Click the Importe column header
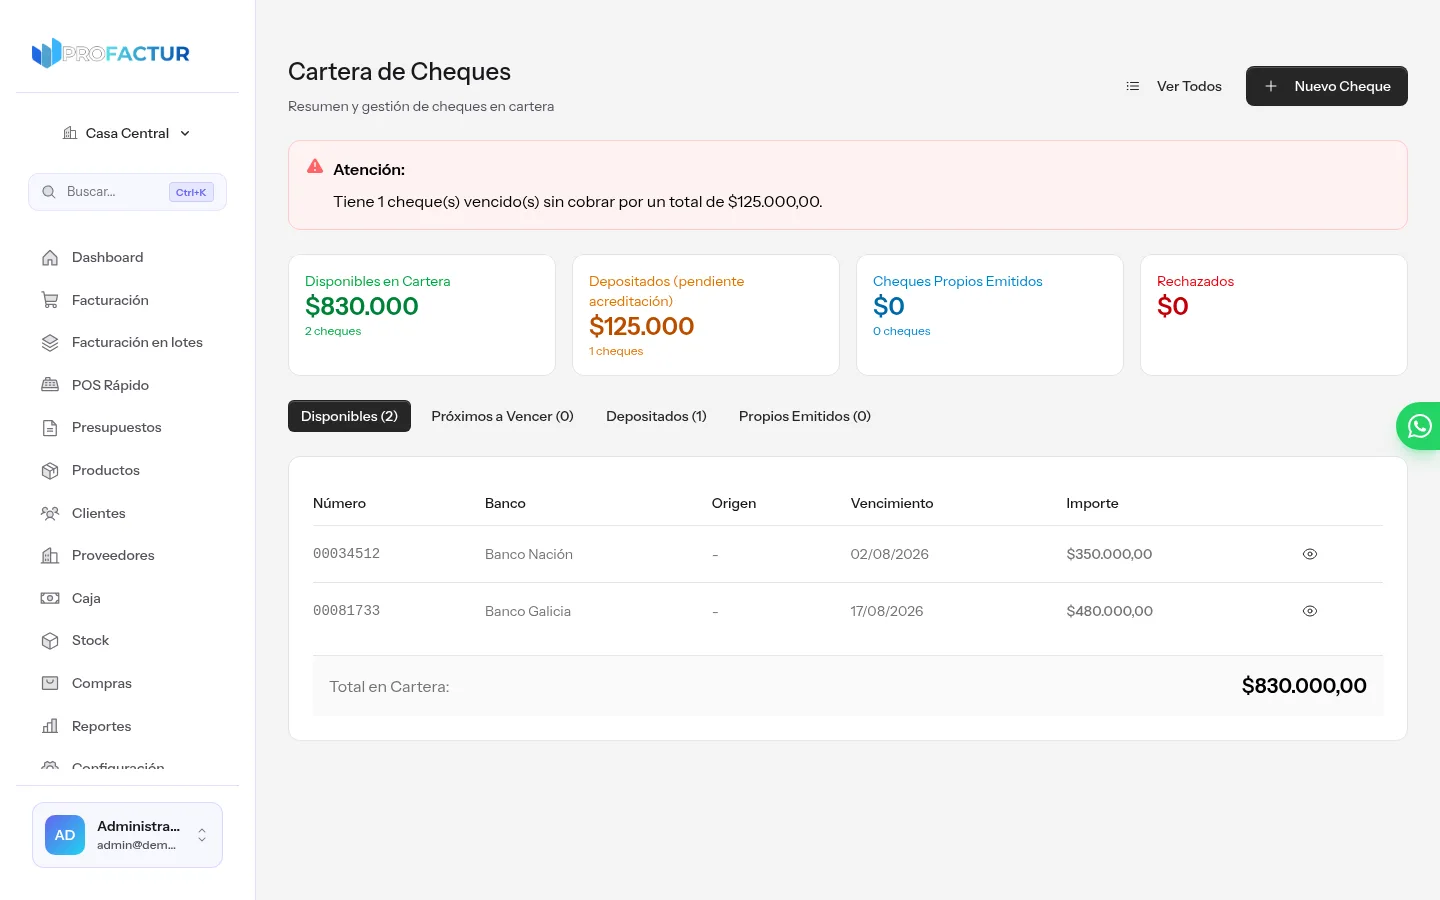This screenshot has width=1440, height=900. (x=1093, y=503)
